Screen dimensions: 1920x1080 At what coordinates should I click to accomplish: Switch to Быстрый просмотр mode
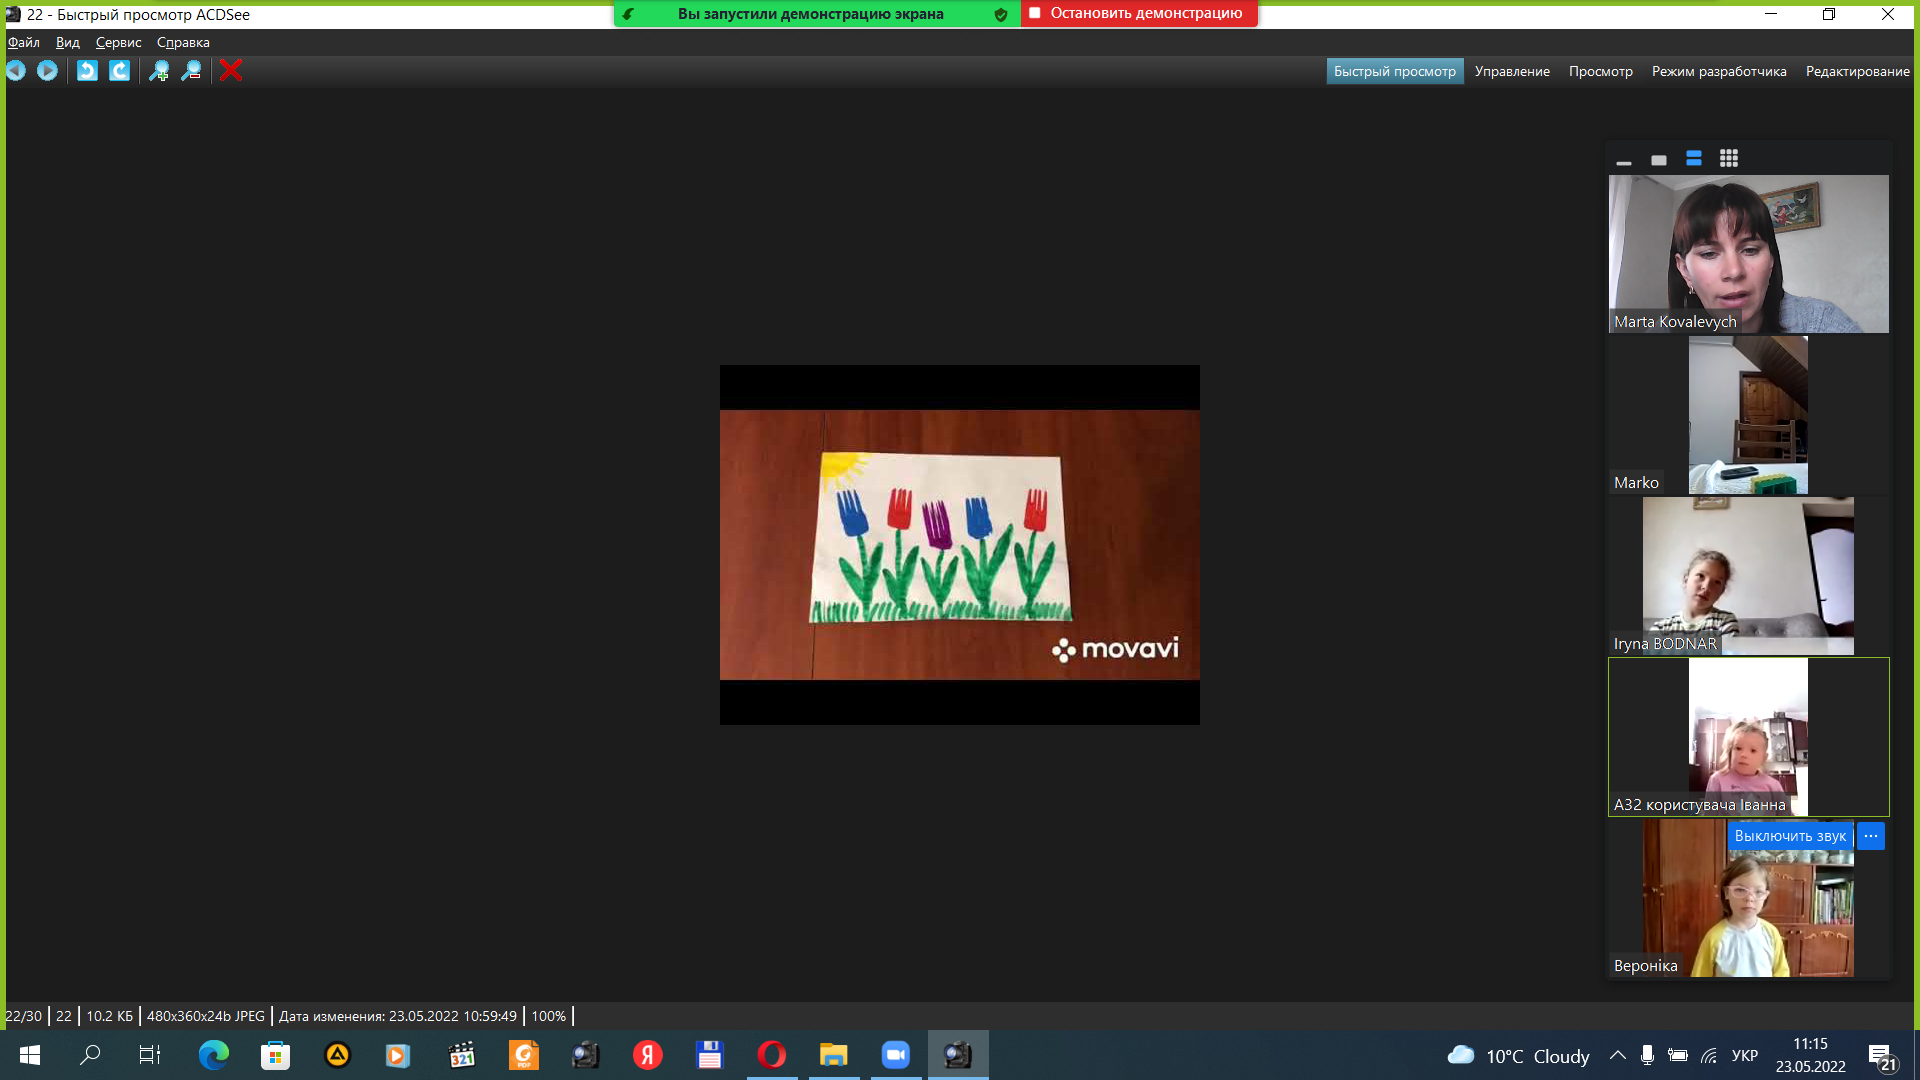[x=1395, y=71]
